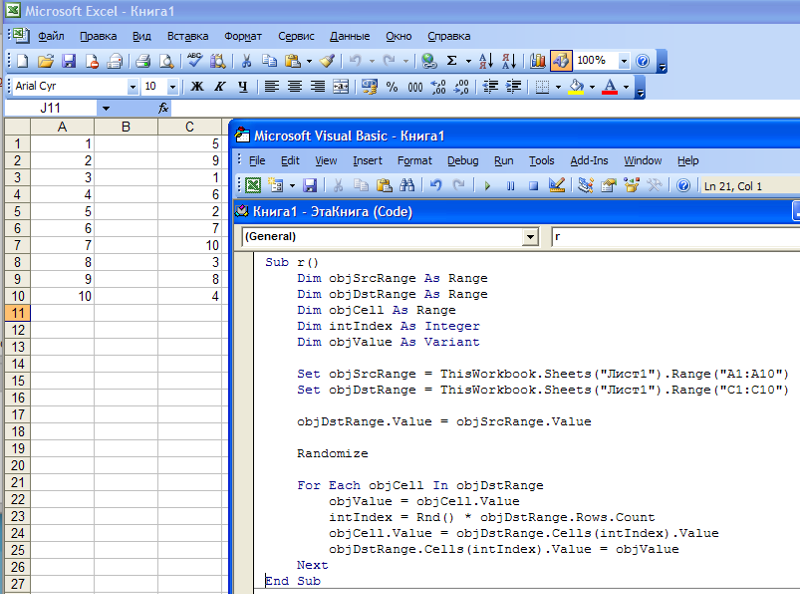
Task: Switch to Microsoft Excel from VBA toolbar
Action: [x=253, y=185]
